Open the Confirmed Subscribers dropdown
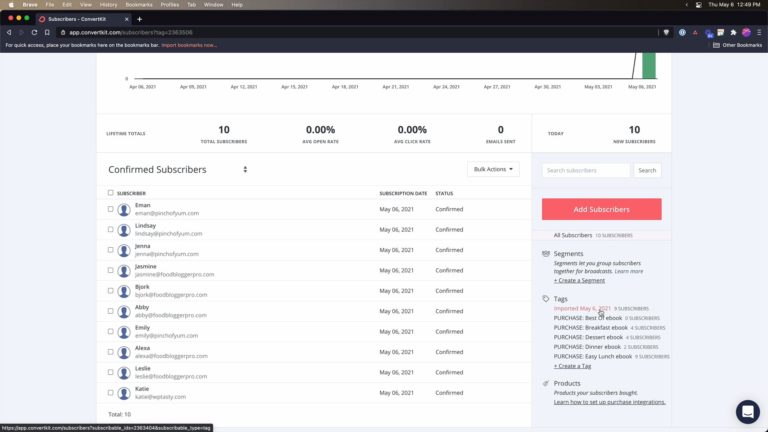Image resolution: width=768 pixels, height=432 pixels. tap(178, 169)
